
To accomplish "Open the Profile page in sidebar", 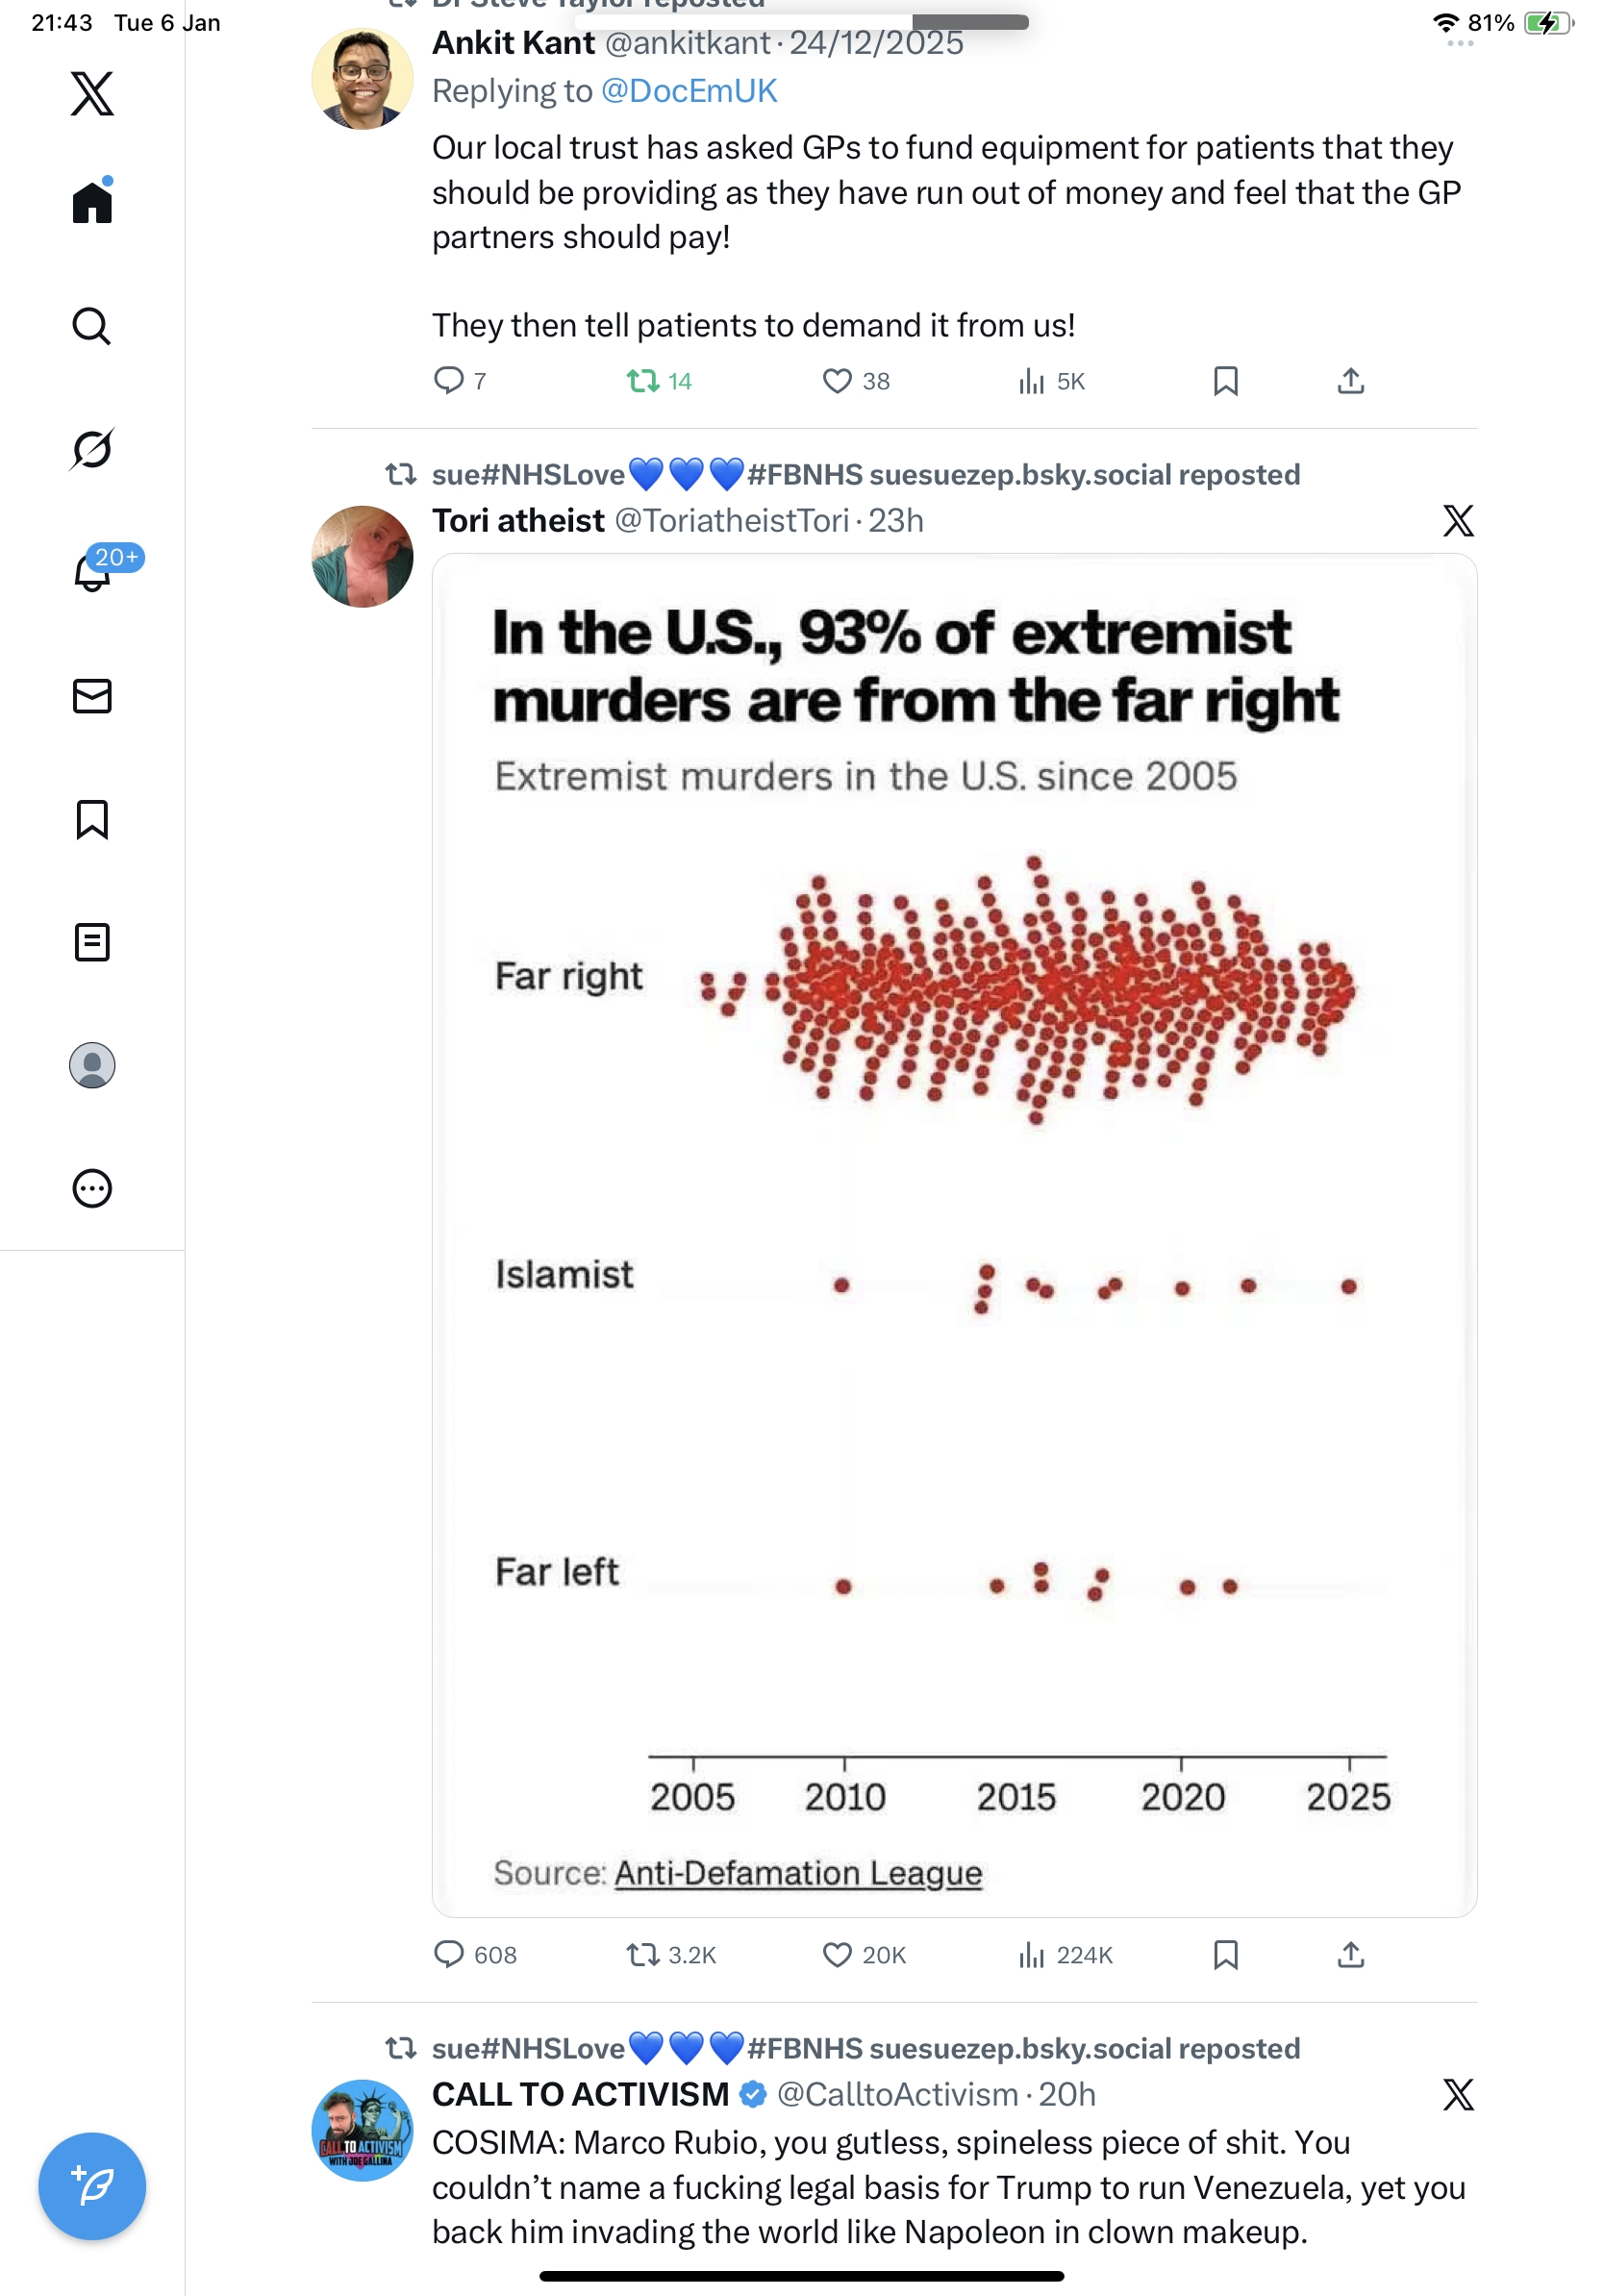I will [92, 1065].
